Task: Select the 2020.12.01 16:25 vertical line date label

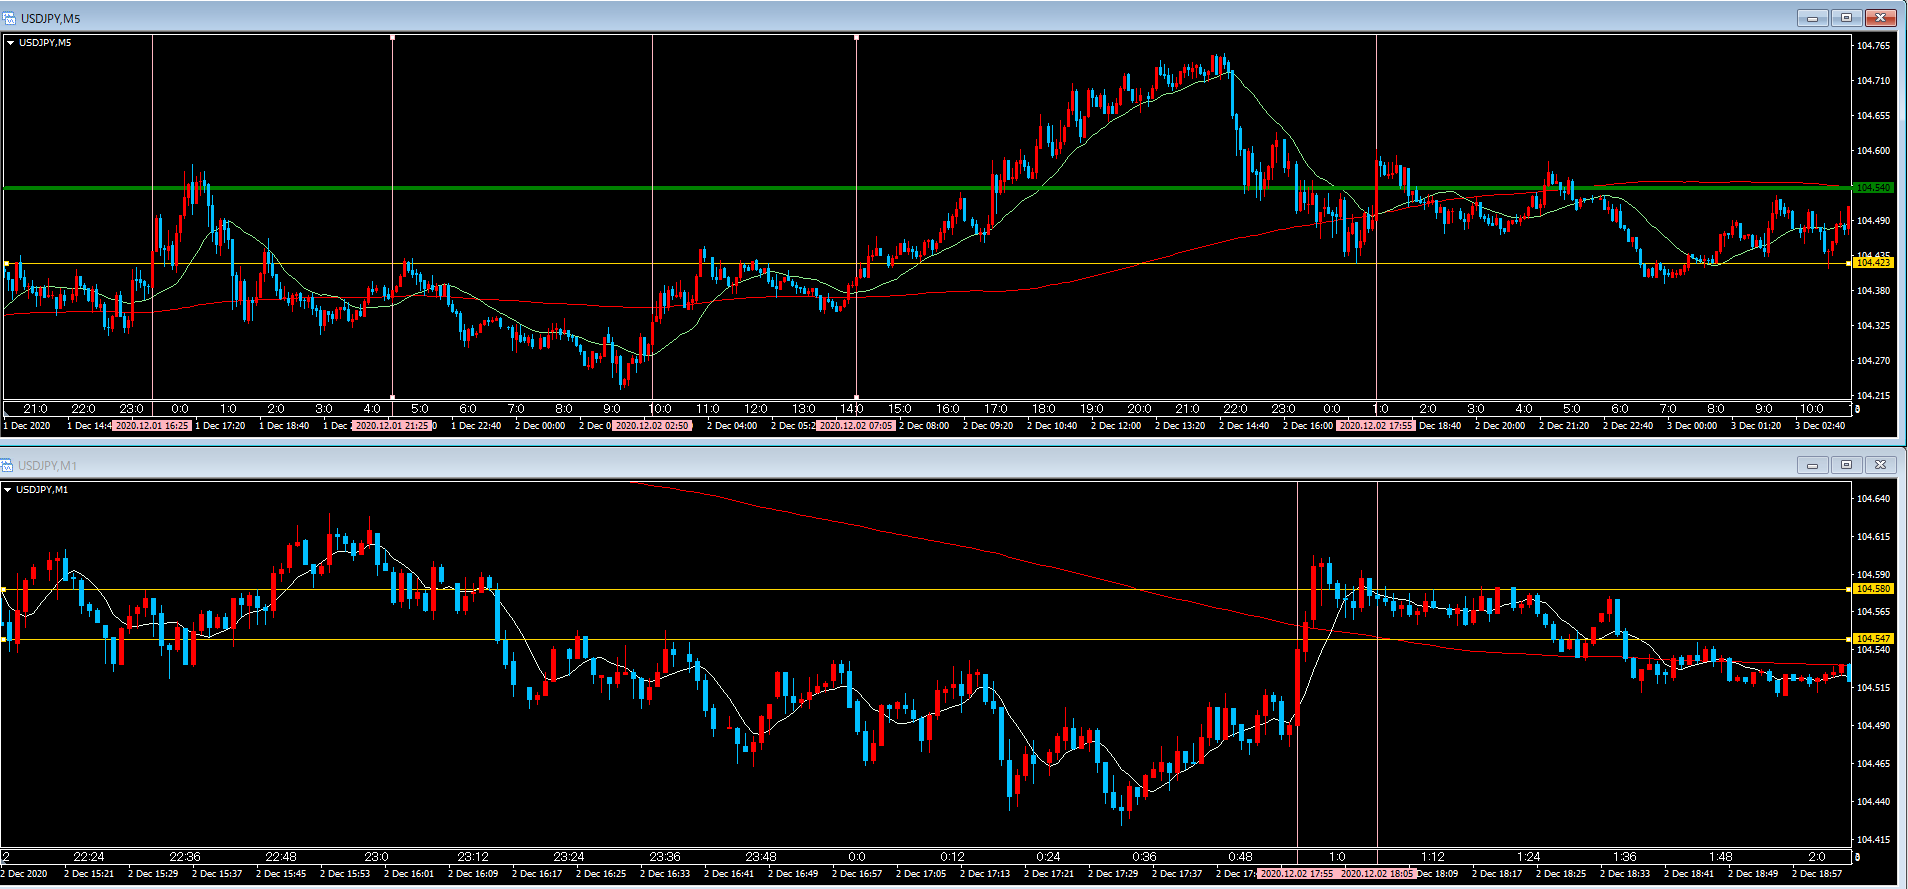Action: pos(151,426)
